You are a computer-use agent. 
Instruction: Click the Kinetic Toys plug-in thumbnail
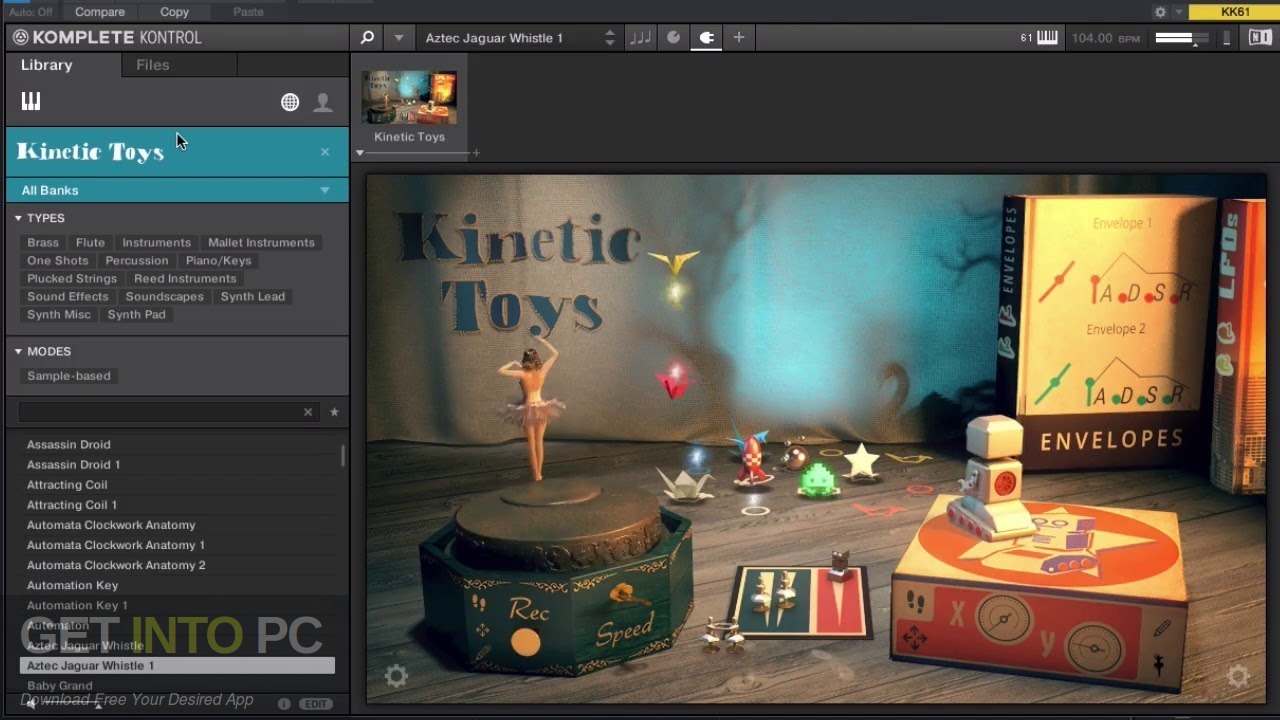(x=409, y=98)
